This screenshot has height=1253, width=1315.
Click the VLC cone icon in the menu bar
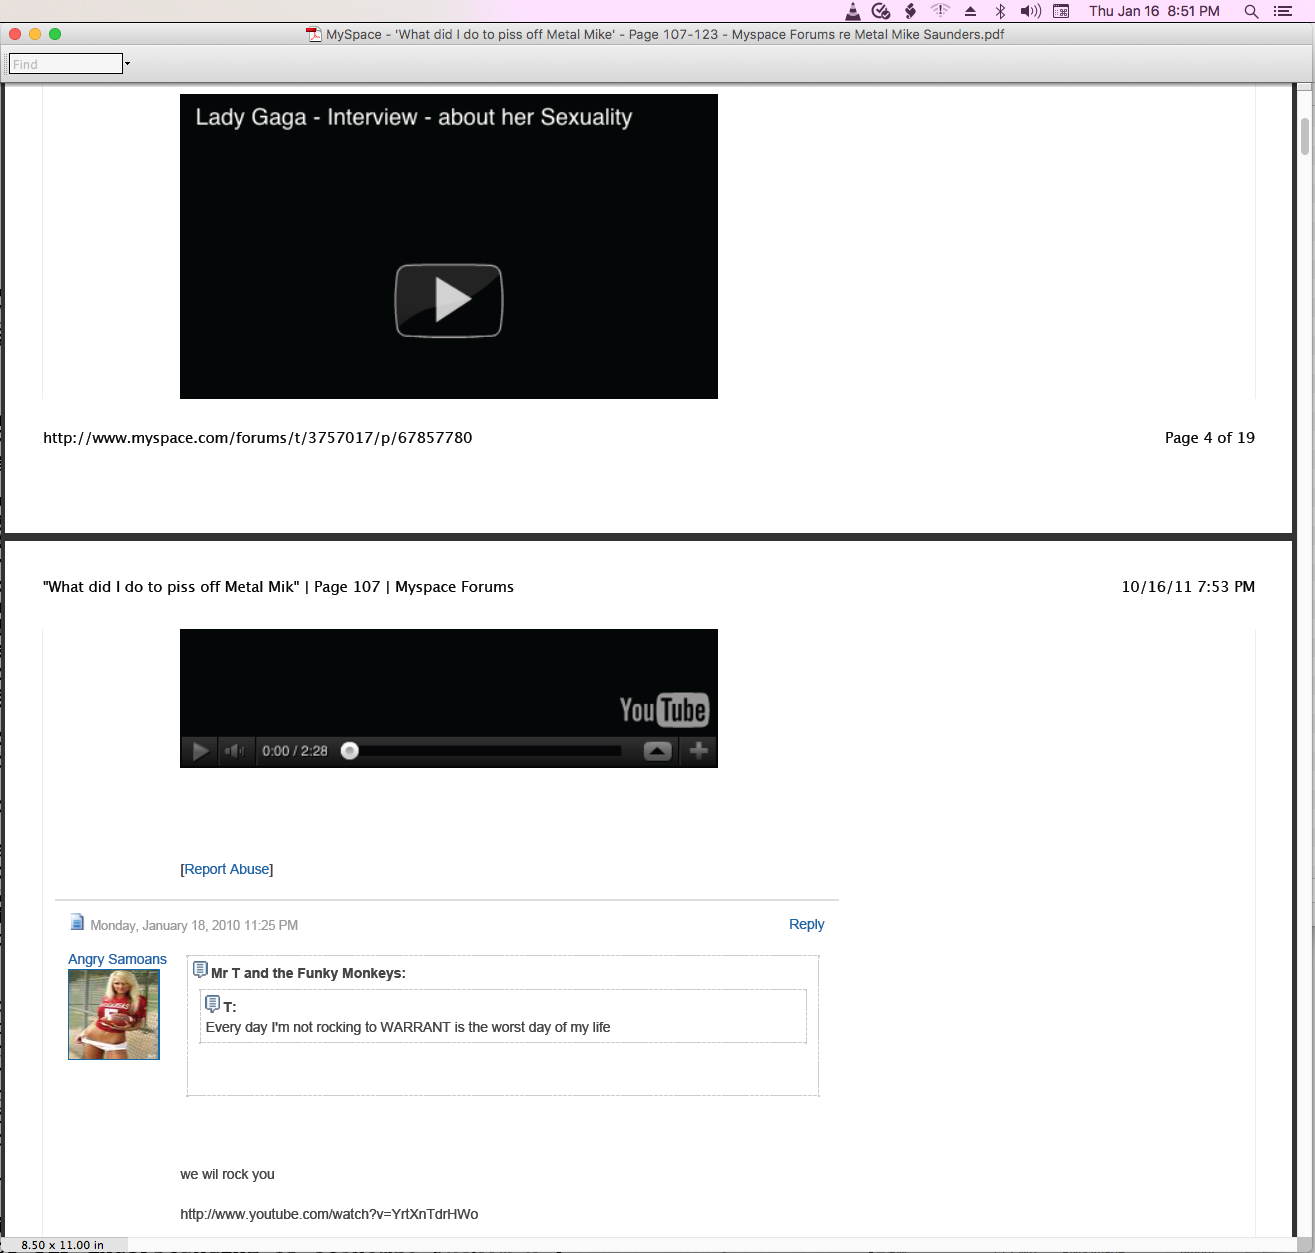(851, 11)
